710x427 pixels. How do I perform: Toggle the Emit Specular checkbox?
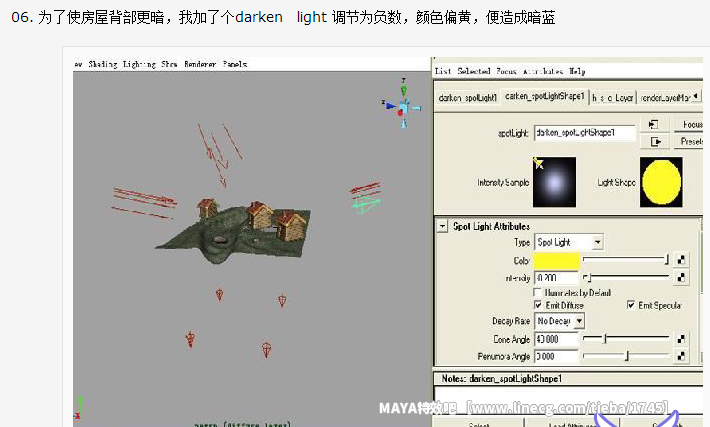click(x=631, y=305)
